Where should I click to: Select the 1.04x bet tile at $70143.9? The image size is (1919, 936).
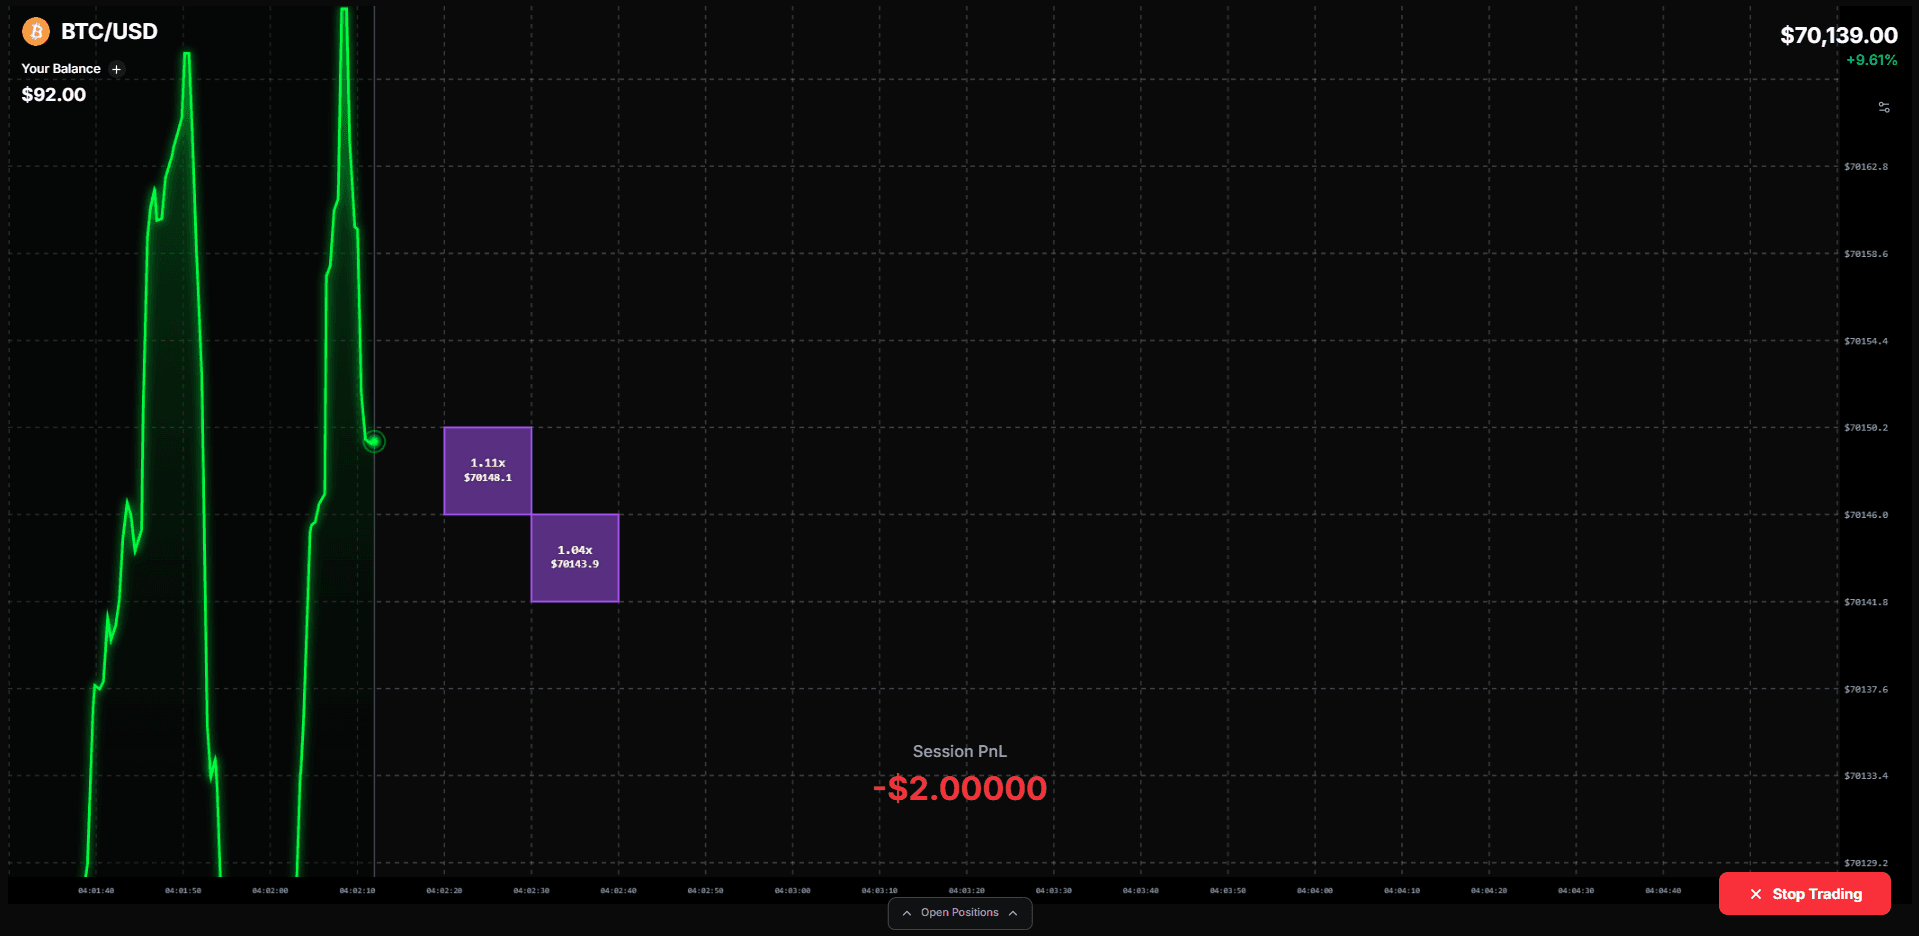coord(575,558)
